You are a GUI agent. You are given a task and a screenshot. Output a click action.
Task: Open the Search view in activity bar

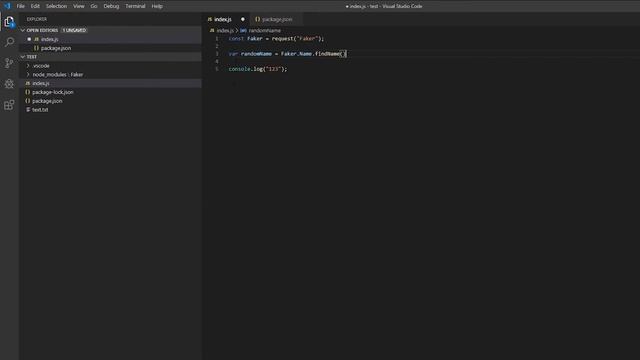(x=9, y=42)
